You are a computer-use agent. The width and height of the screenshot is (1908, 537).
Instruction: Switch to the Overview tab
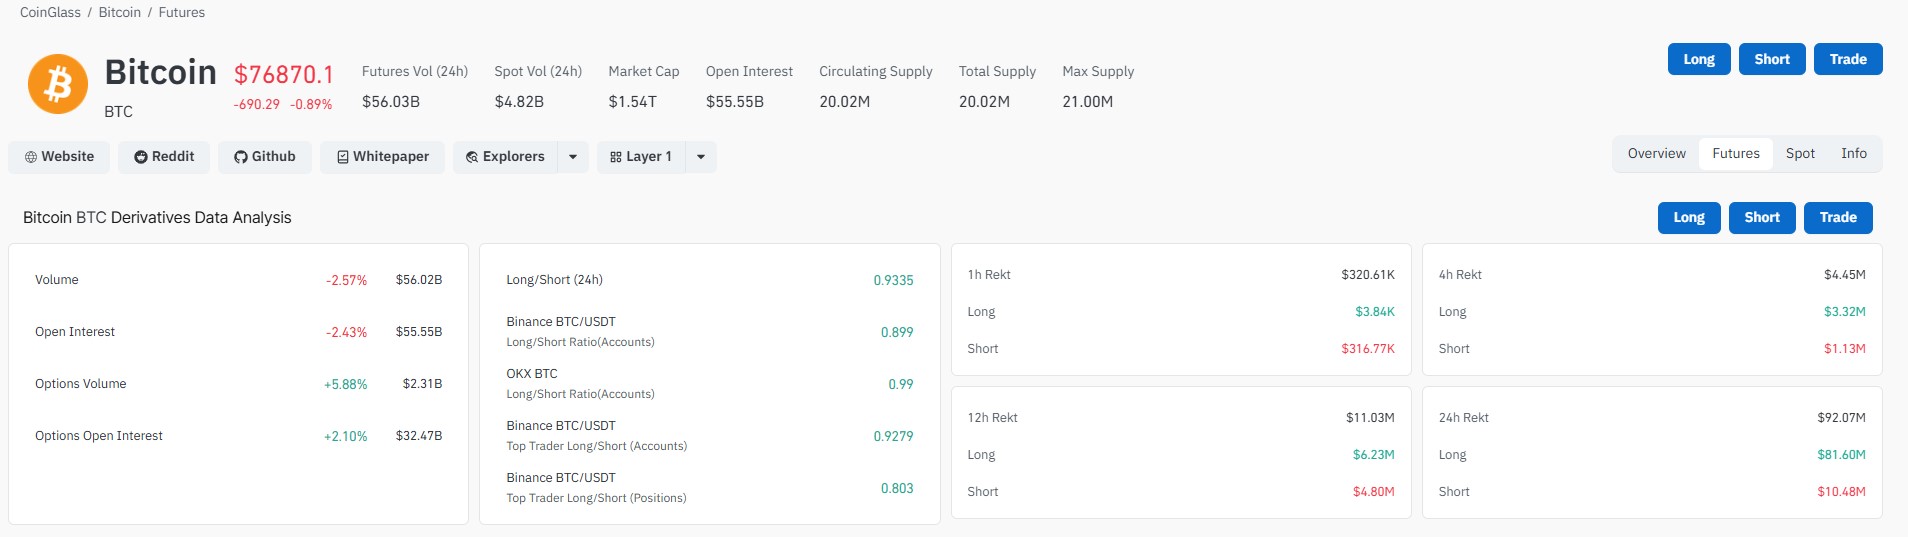1657,154
